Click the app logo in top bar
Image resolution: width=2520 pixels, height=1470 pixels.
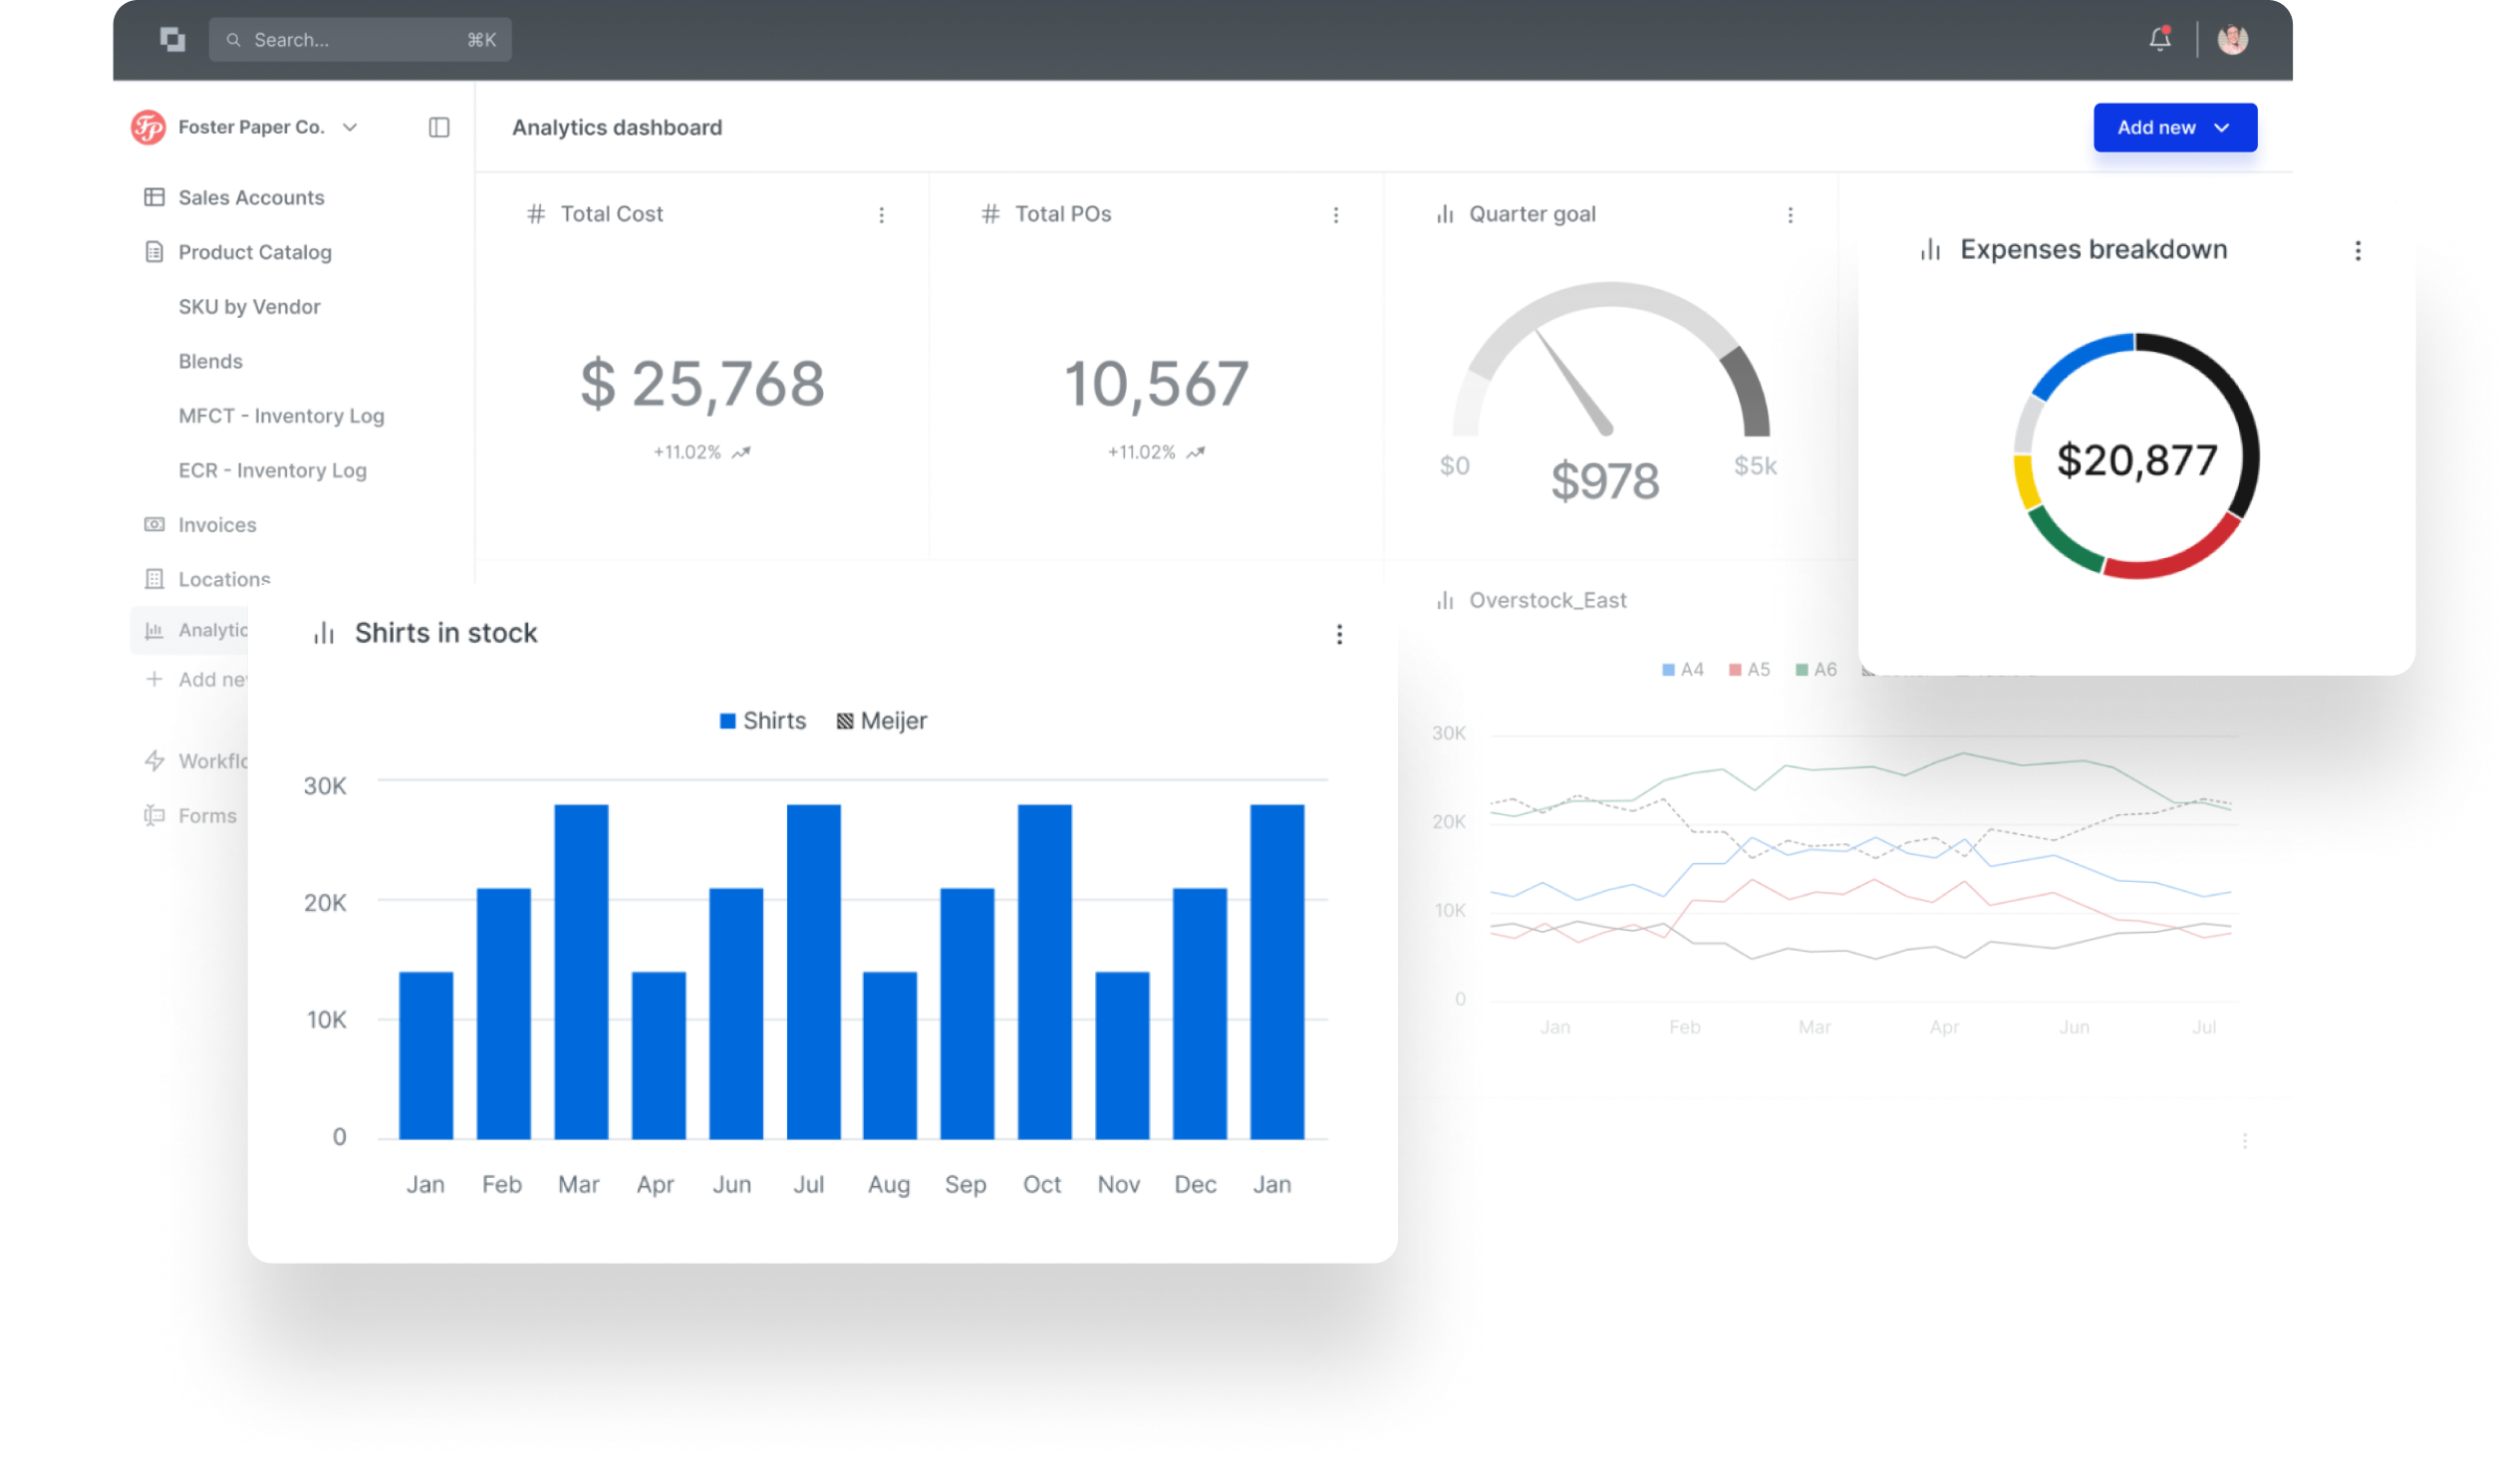click(172, 39)
